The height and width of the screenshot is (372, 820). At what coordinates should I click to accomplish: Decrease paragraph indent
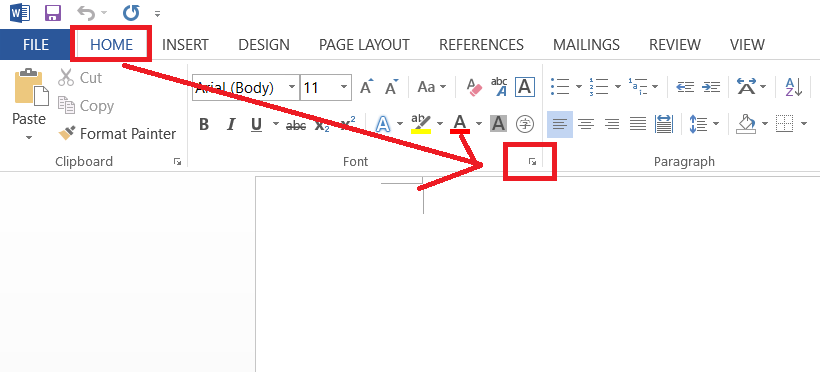point(685,87)
